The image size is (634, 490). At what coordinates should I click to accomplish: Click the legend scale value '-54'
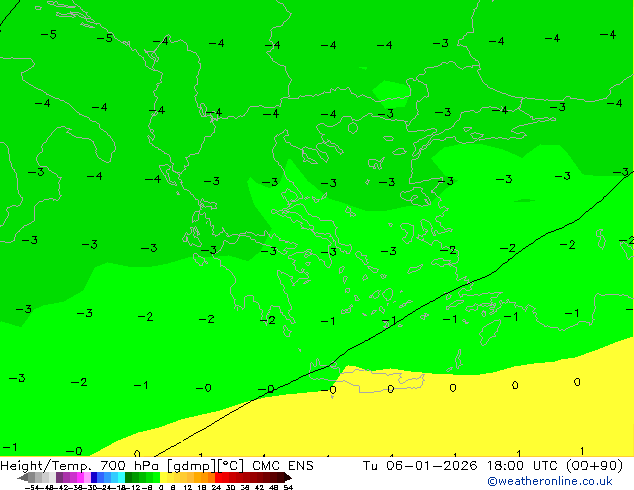pyautogui.click(x=32, y=488)
